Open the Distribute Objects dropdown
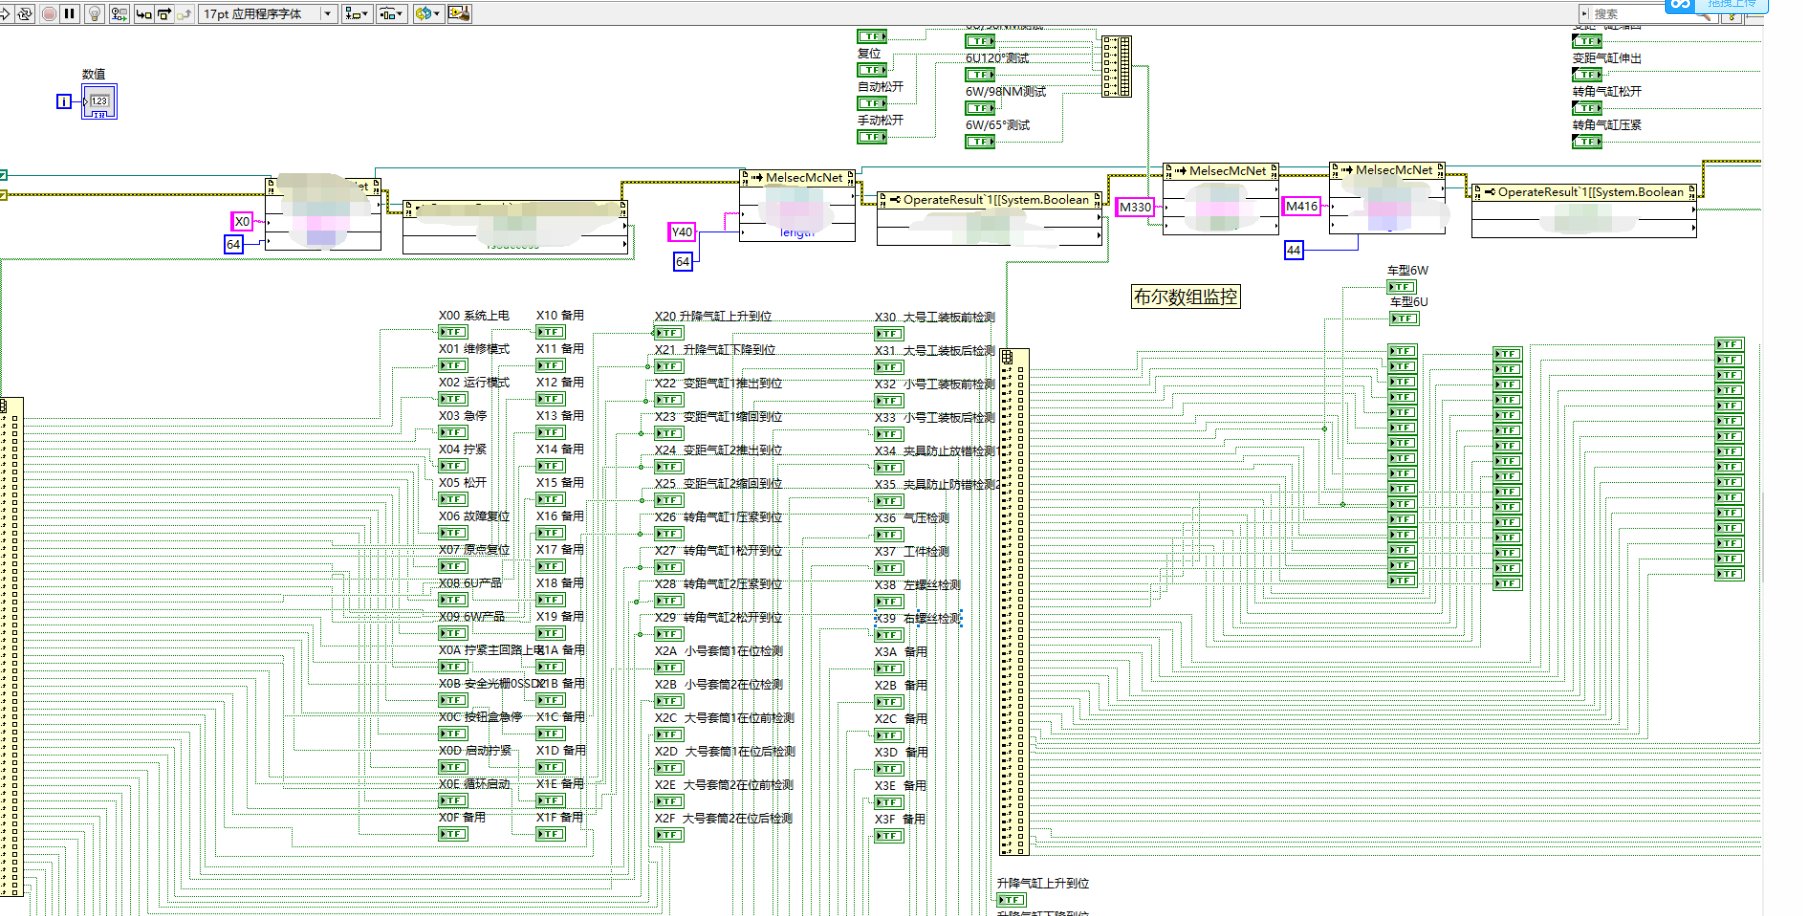Image resolution: width=1803 pixels, height=916 pixels. (391, 14)
